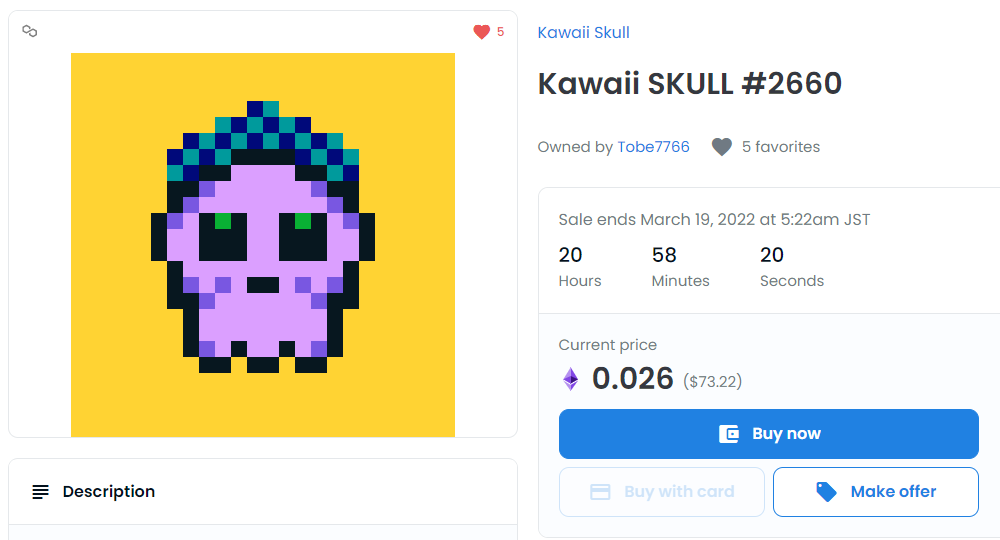Viewport: 1000px width, 540px height.
Task: Click the Make offer button
Action: tap(876, 492)
